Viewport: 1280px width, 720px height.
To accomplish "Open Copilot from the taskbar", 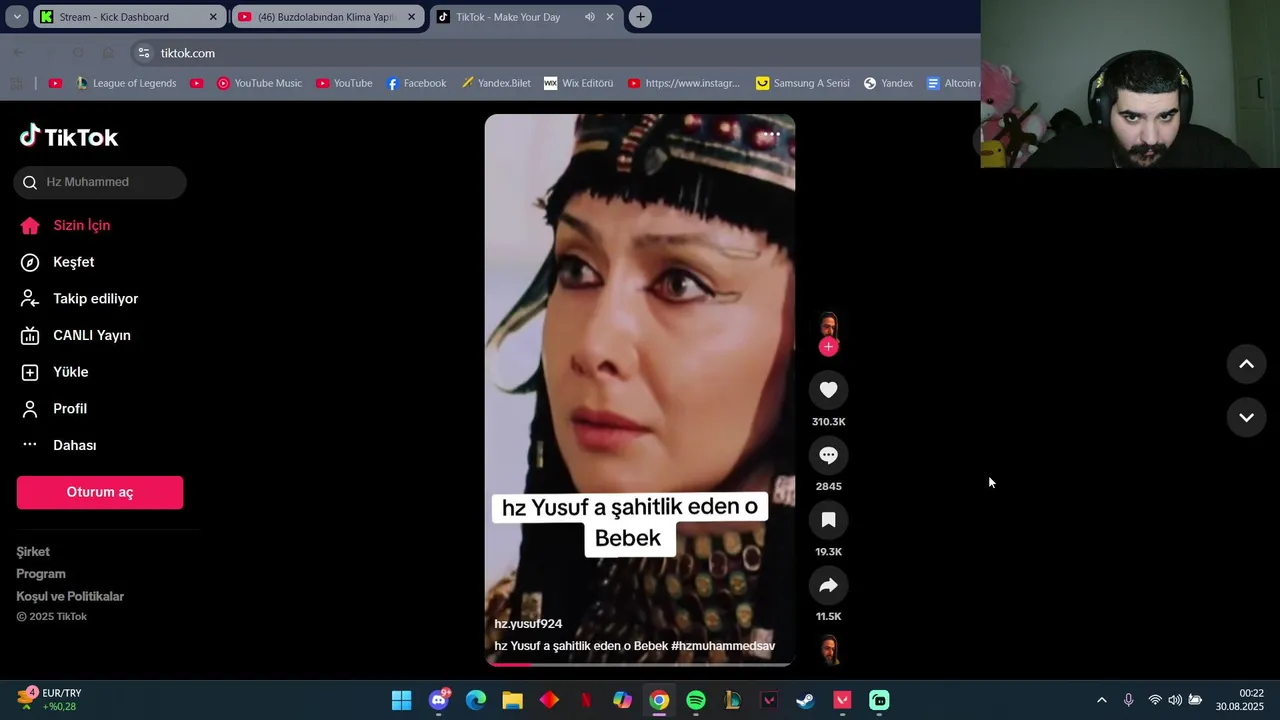I will [622, 700].
